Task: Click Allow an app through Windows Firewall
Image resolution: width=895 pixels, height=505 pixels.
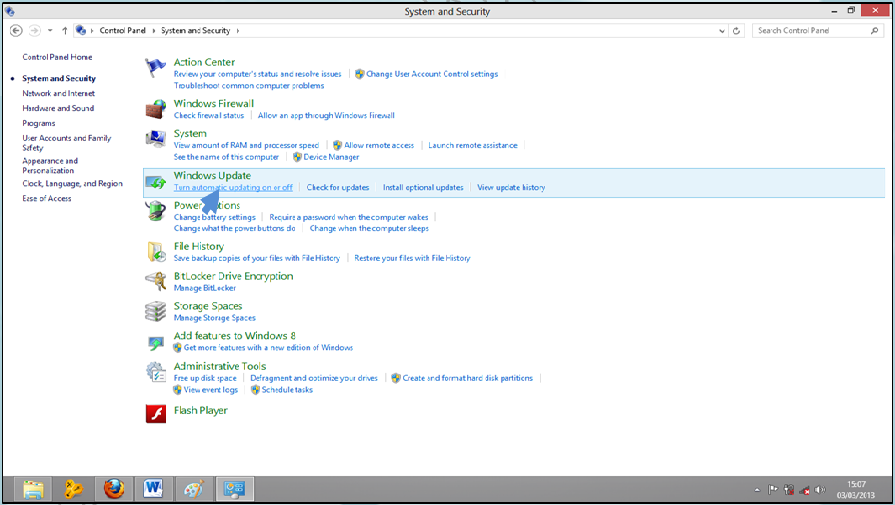Action: (x=326, y=115)
